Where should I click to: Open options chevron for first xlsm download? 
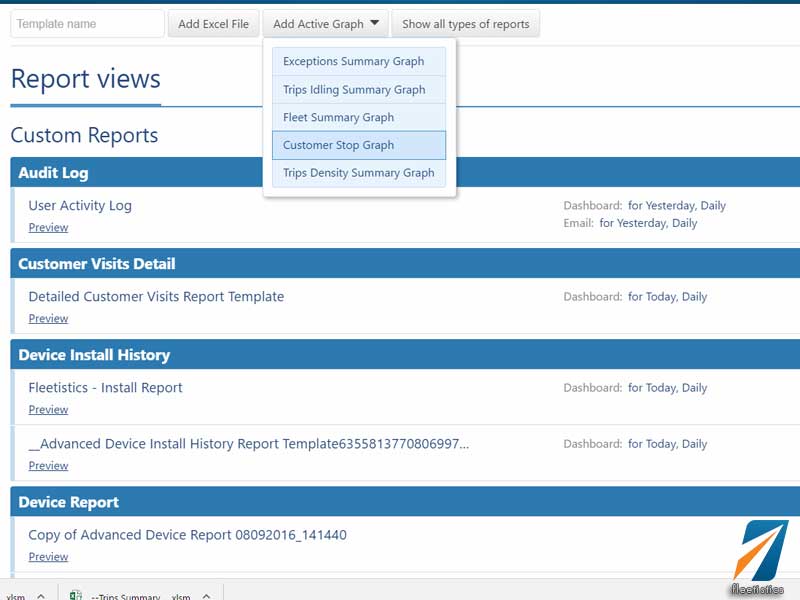tap(41, 595)
